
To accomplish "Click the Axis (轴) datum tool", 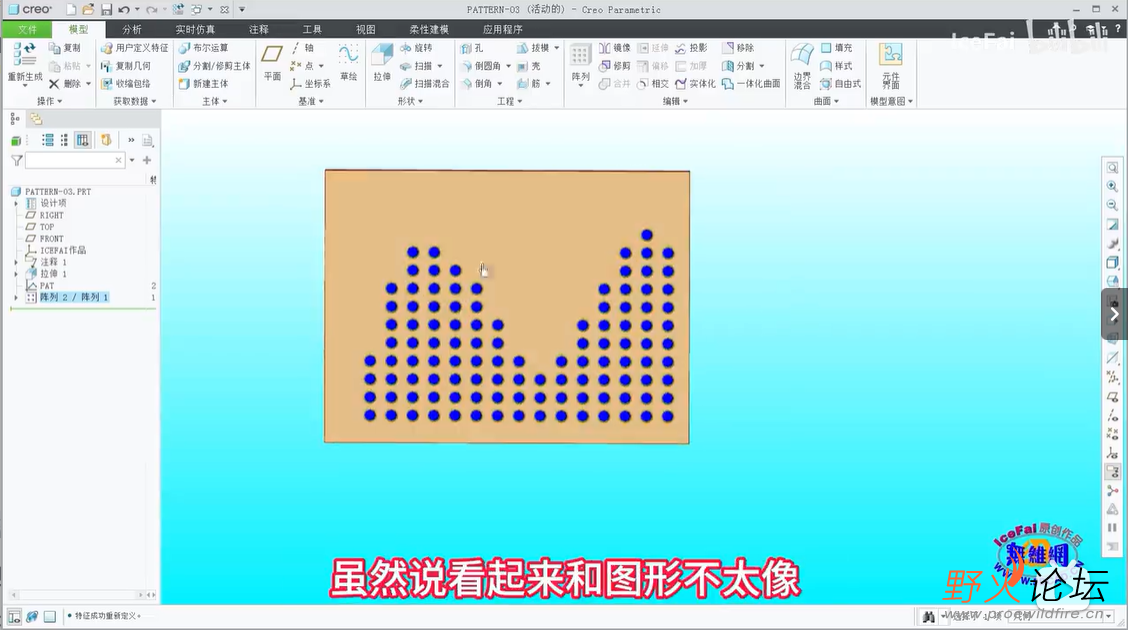I will point(303,47).
